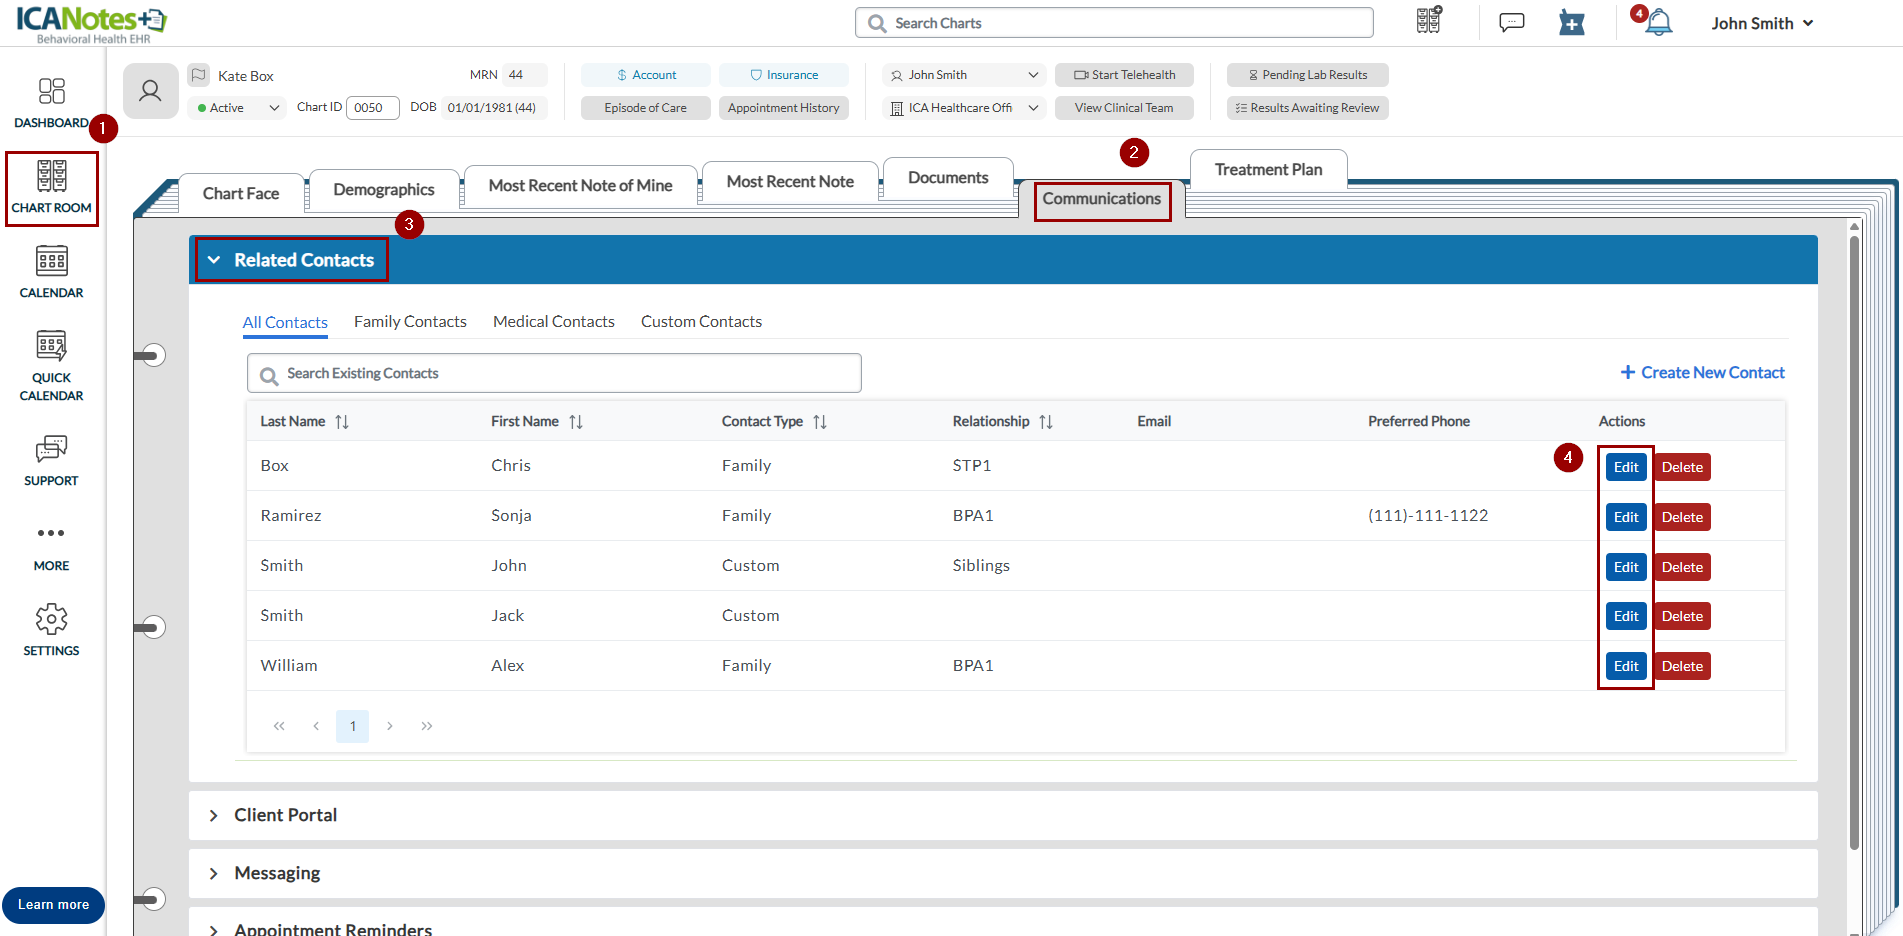1903x936 pixels.
Task: Open Pending Lab Results
Action: pos(1308,75)
